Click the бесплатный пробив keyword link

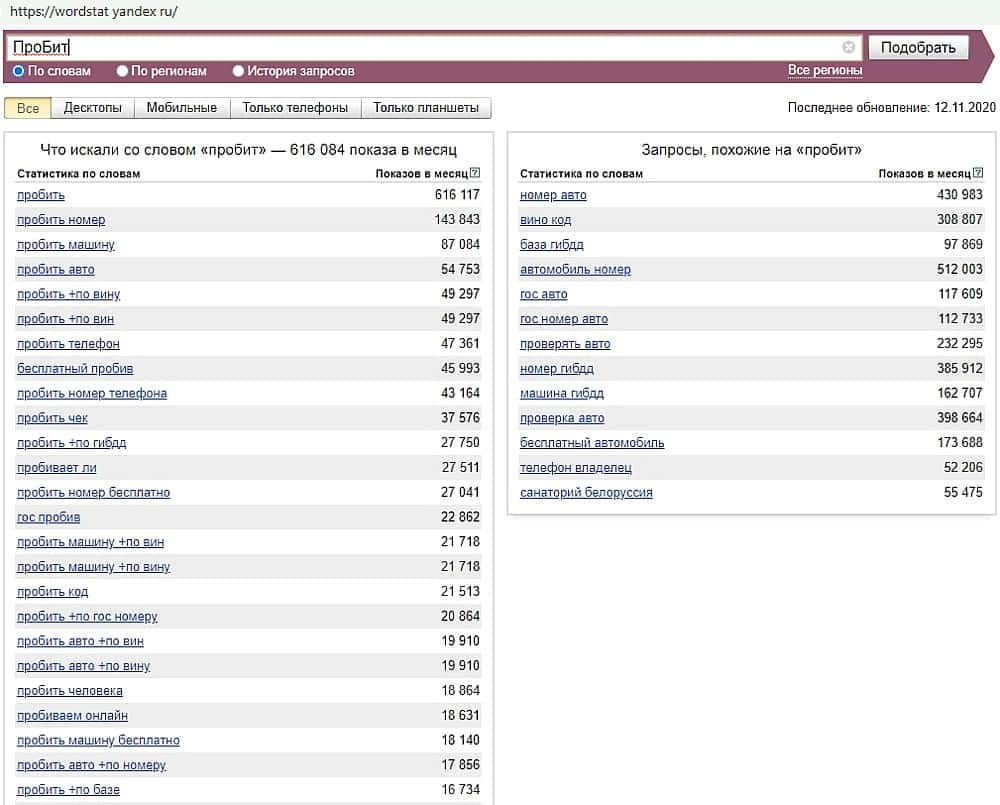pyautogui.click(x=75, y=369)
